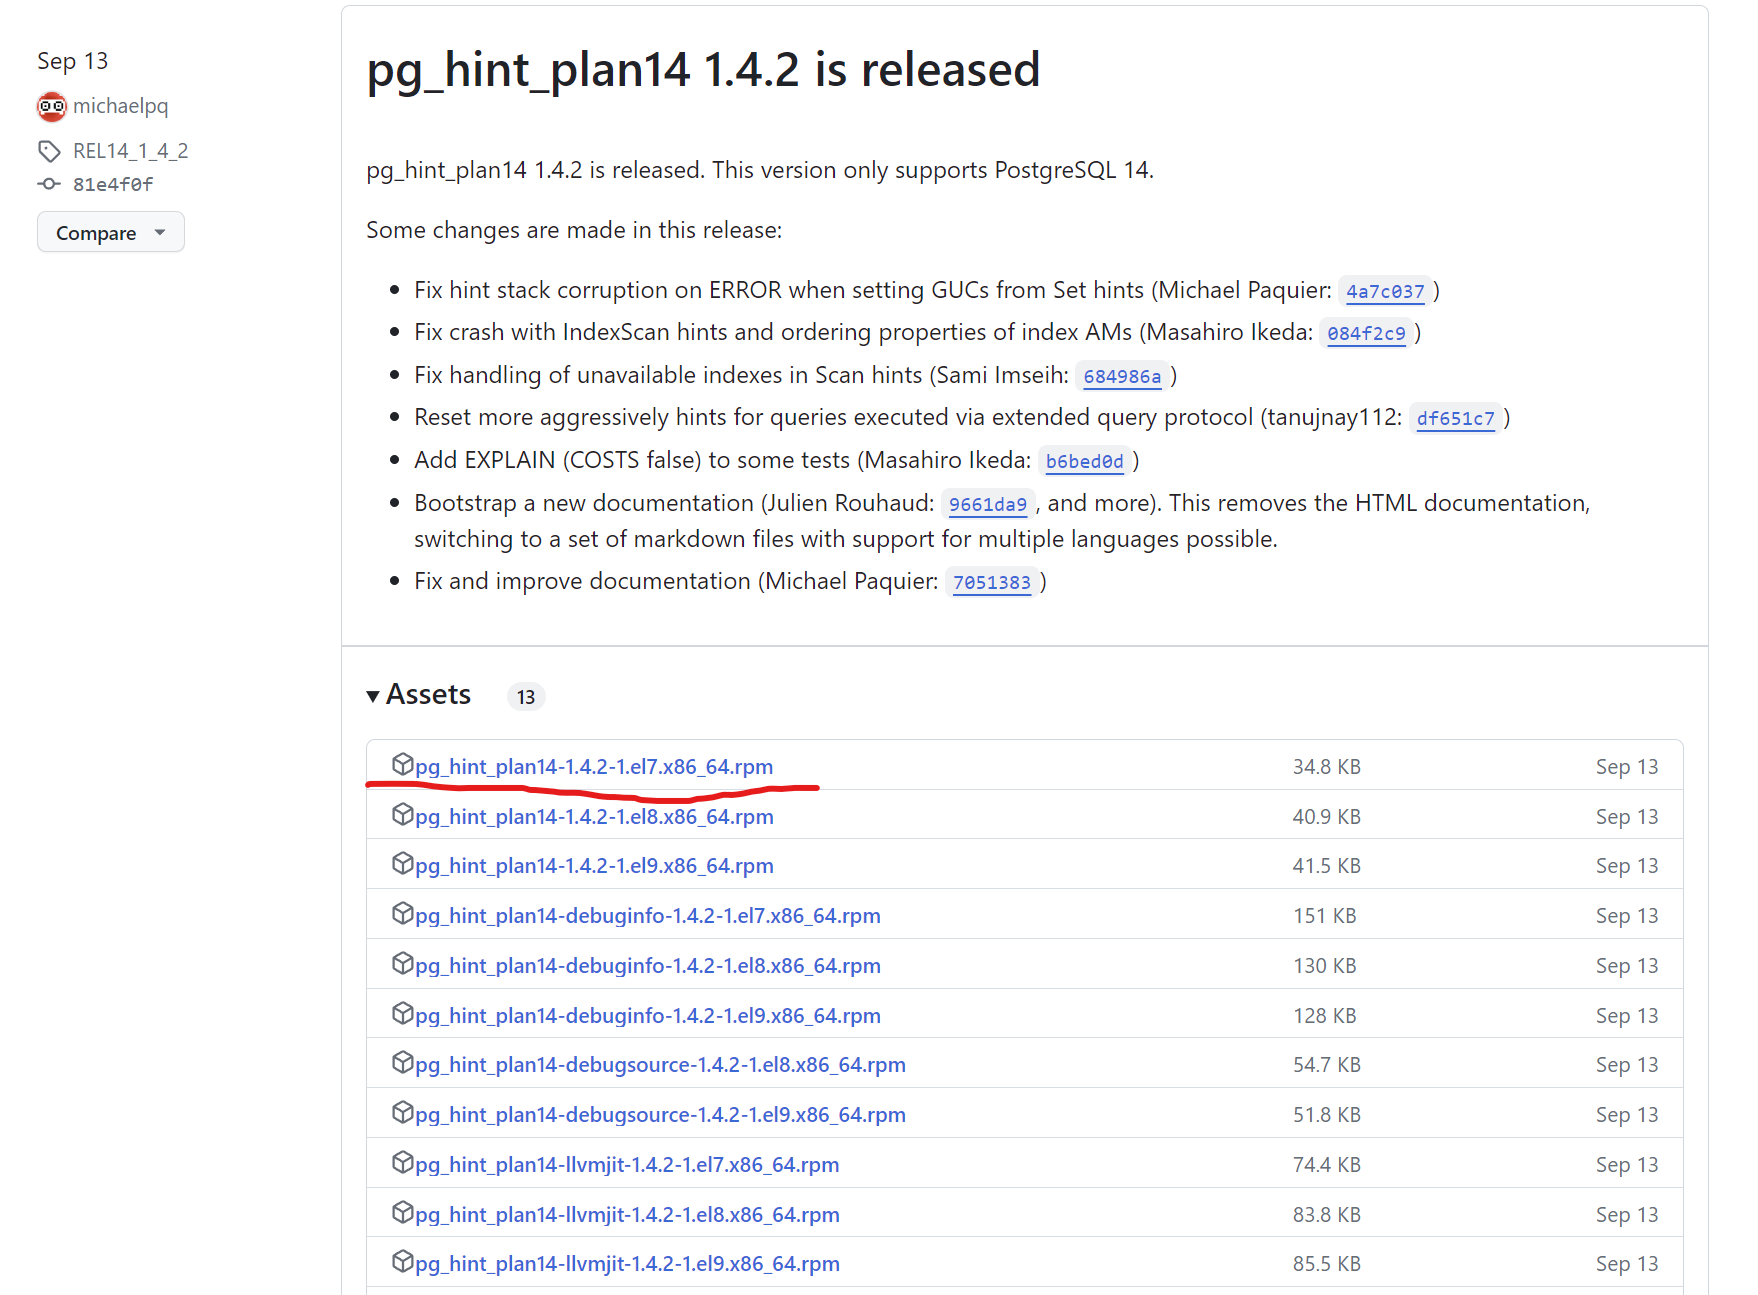Click the package icon beside pg_hint_plan14-1.4.2-1.el7.x86_64.rpm

404,765
